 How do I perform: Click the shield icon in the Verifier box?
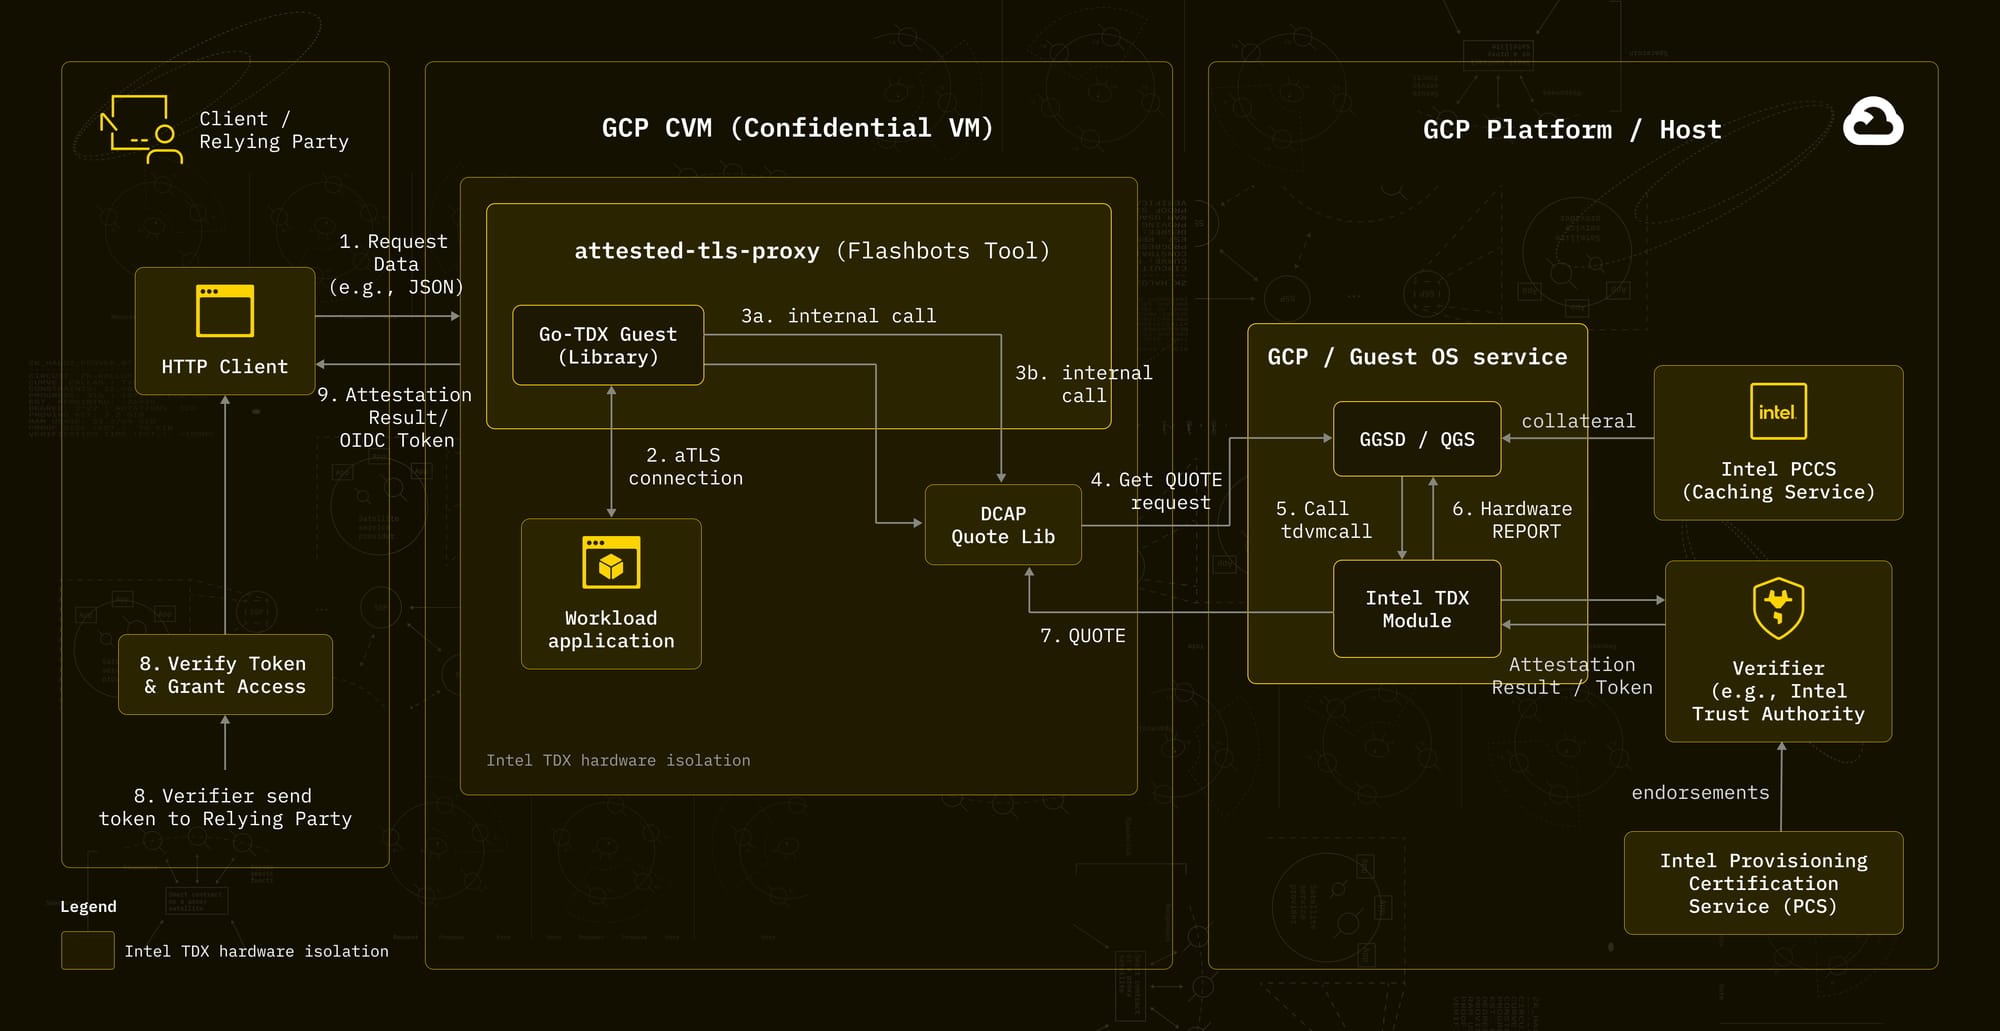pyautogui.click(x=1778, y=608)
